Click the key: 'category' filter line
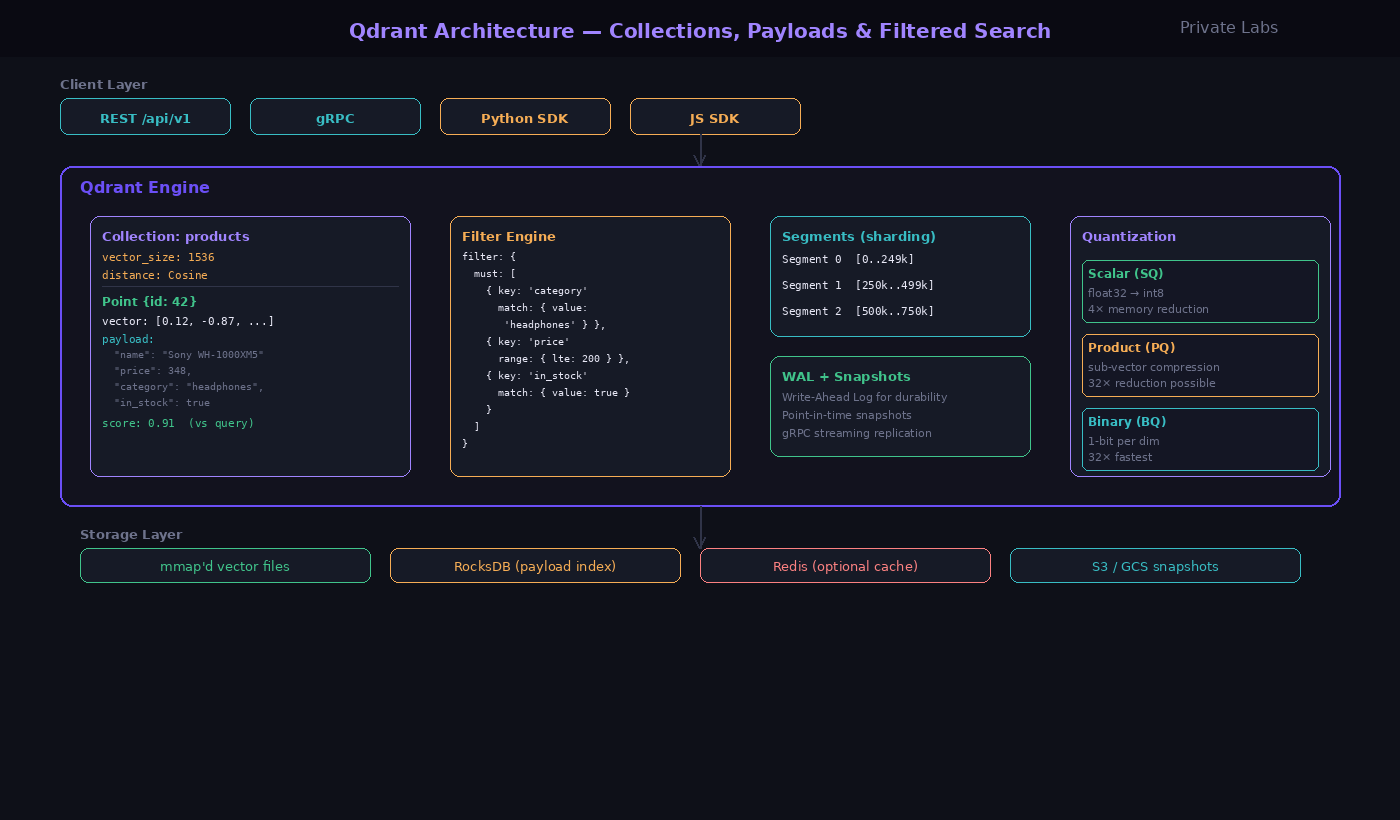The width and height of the screenshot is (1400, 820). coord(537,291)
